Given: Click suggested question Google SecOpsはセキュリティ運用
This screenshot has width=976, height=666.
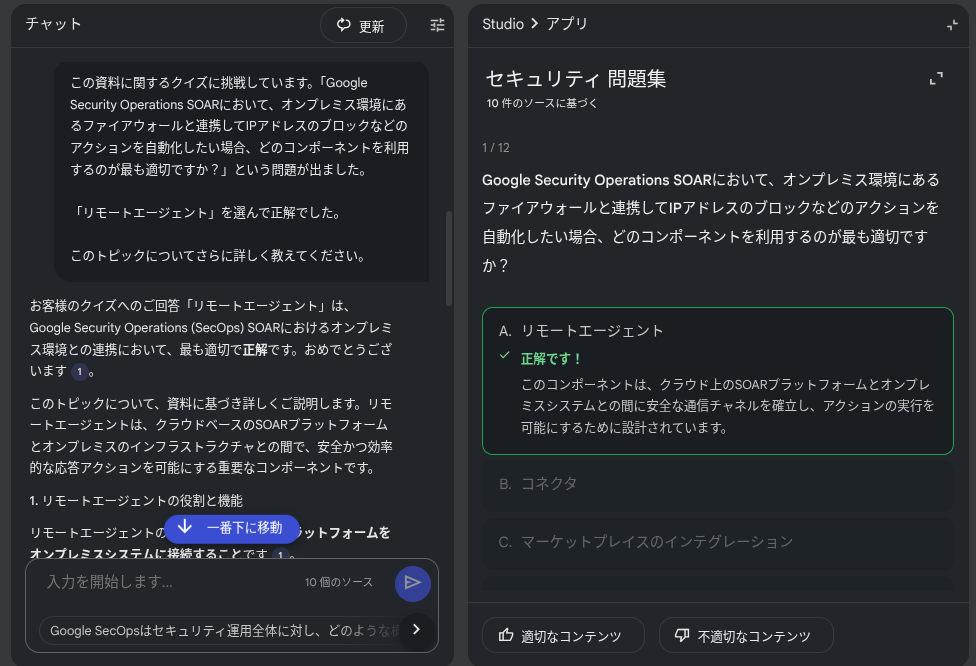Looking at the screenshot, I should pos(221,631).
